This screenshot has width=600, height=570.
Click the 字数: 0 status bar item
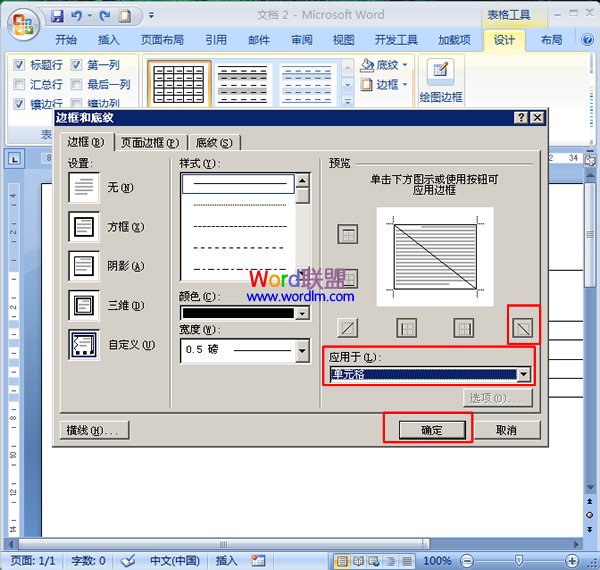pyautogui.click(x=88, y=561)
